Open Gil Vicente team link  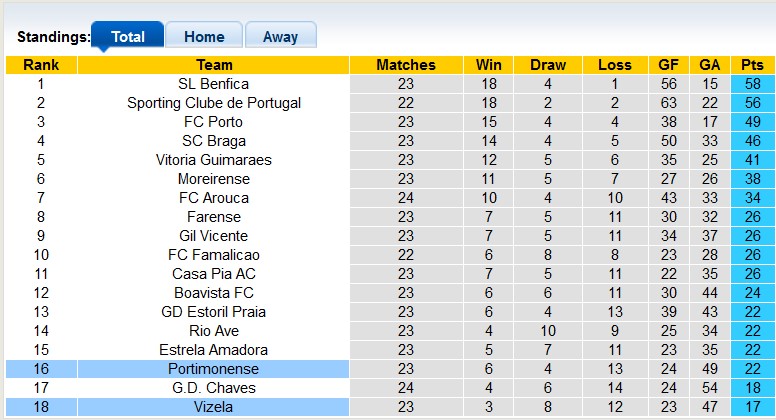213,236
